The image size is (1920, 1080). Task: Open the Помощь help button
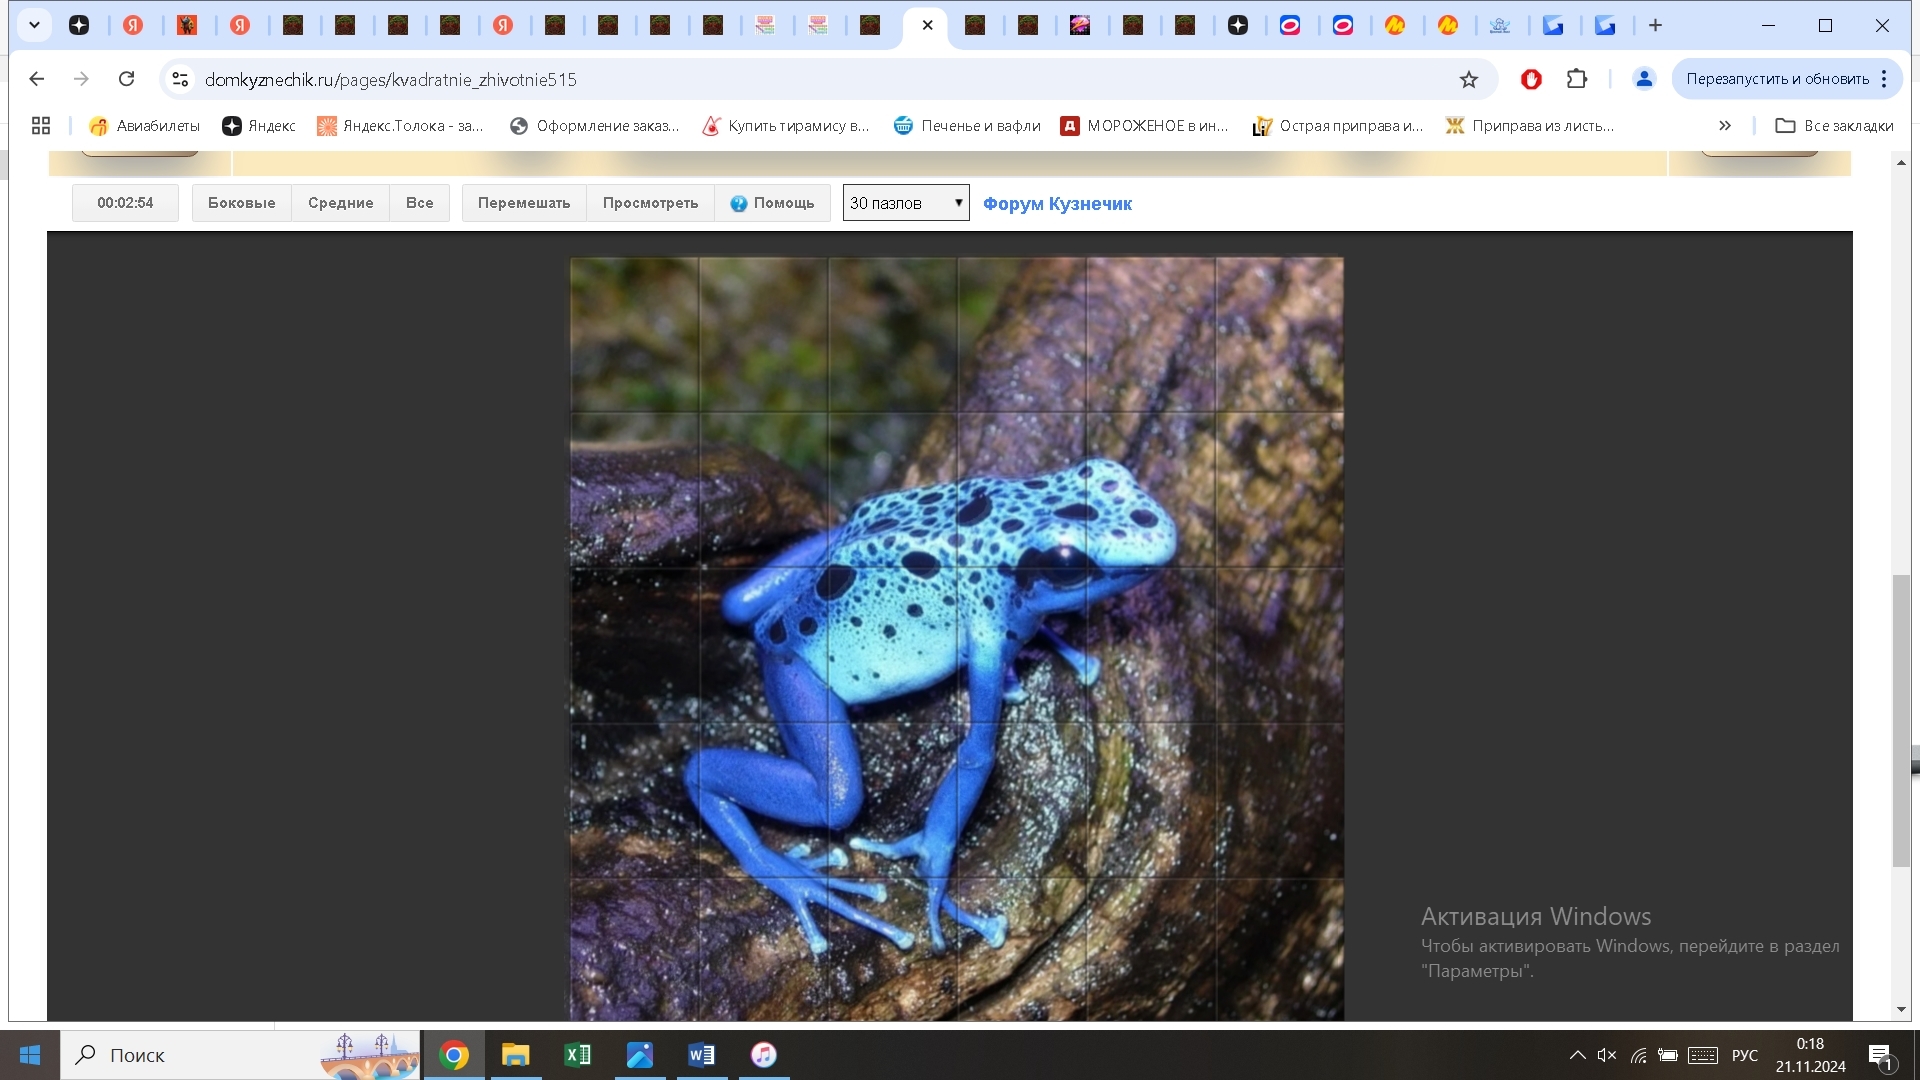coord(772,203)
